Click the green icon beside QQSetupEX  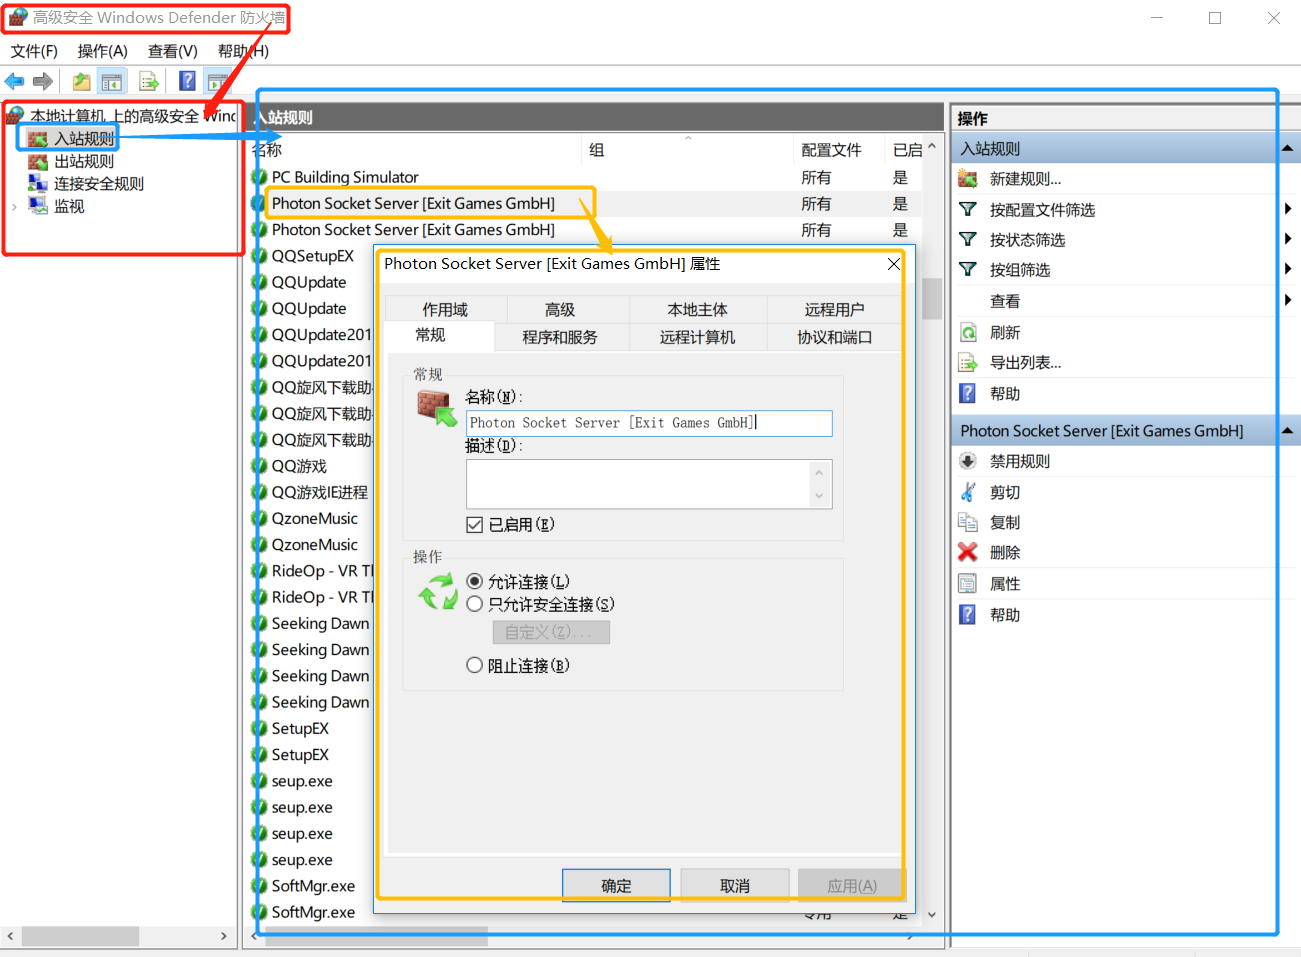pos(259,256)
